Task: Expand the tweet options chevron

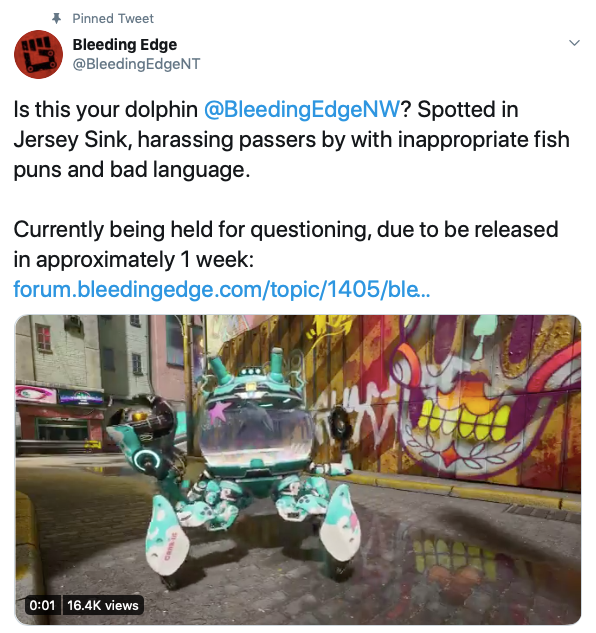Action: point(574,43)
